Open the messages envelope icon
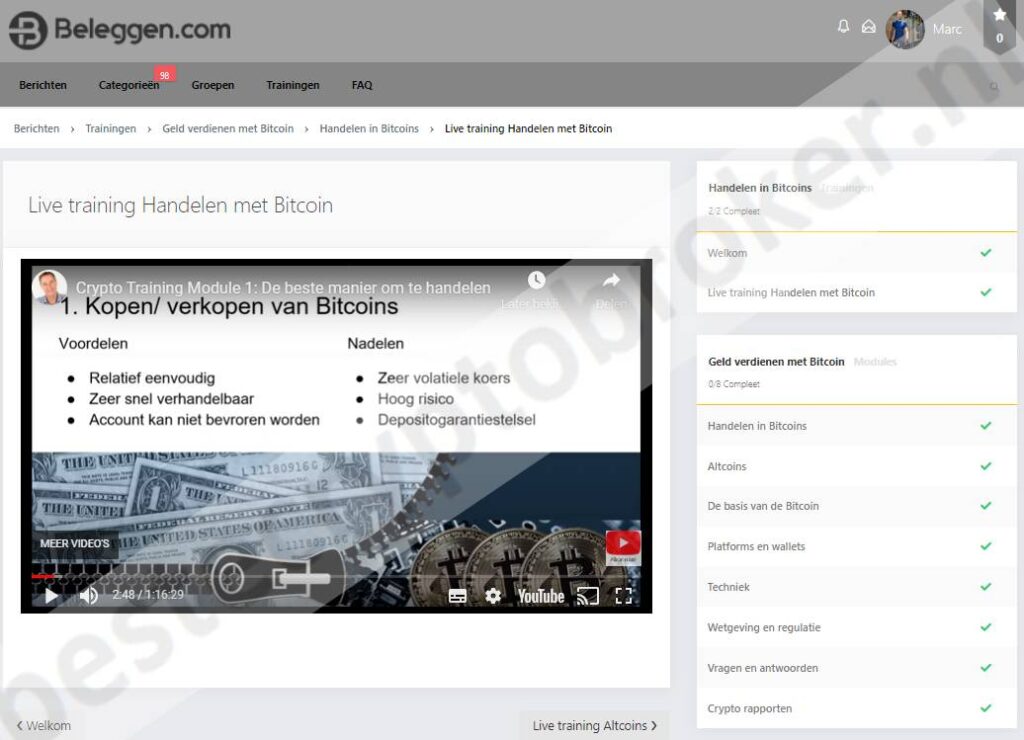Viewport: 1024px width, 740px height. [x=868, y=27]
